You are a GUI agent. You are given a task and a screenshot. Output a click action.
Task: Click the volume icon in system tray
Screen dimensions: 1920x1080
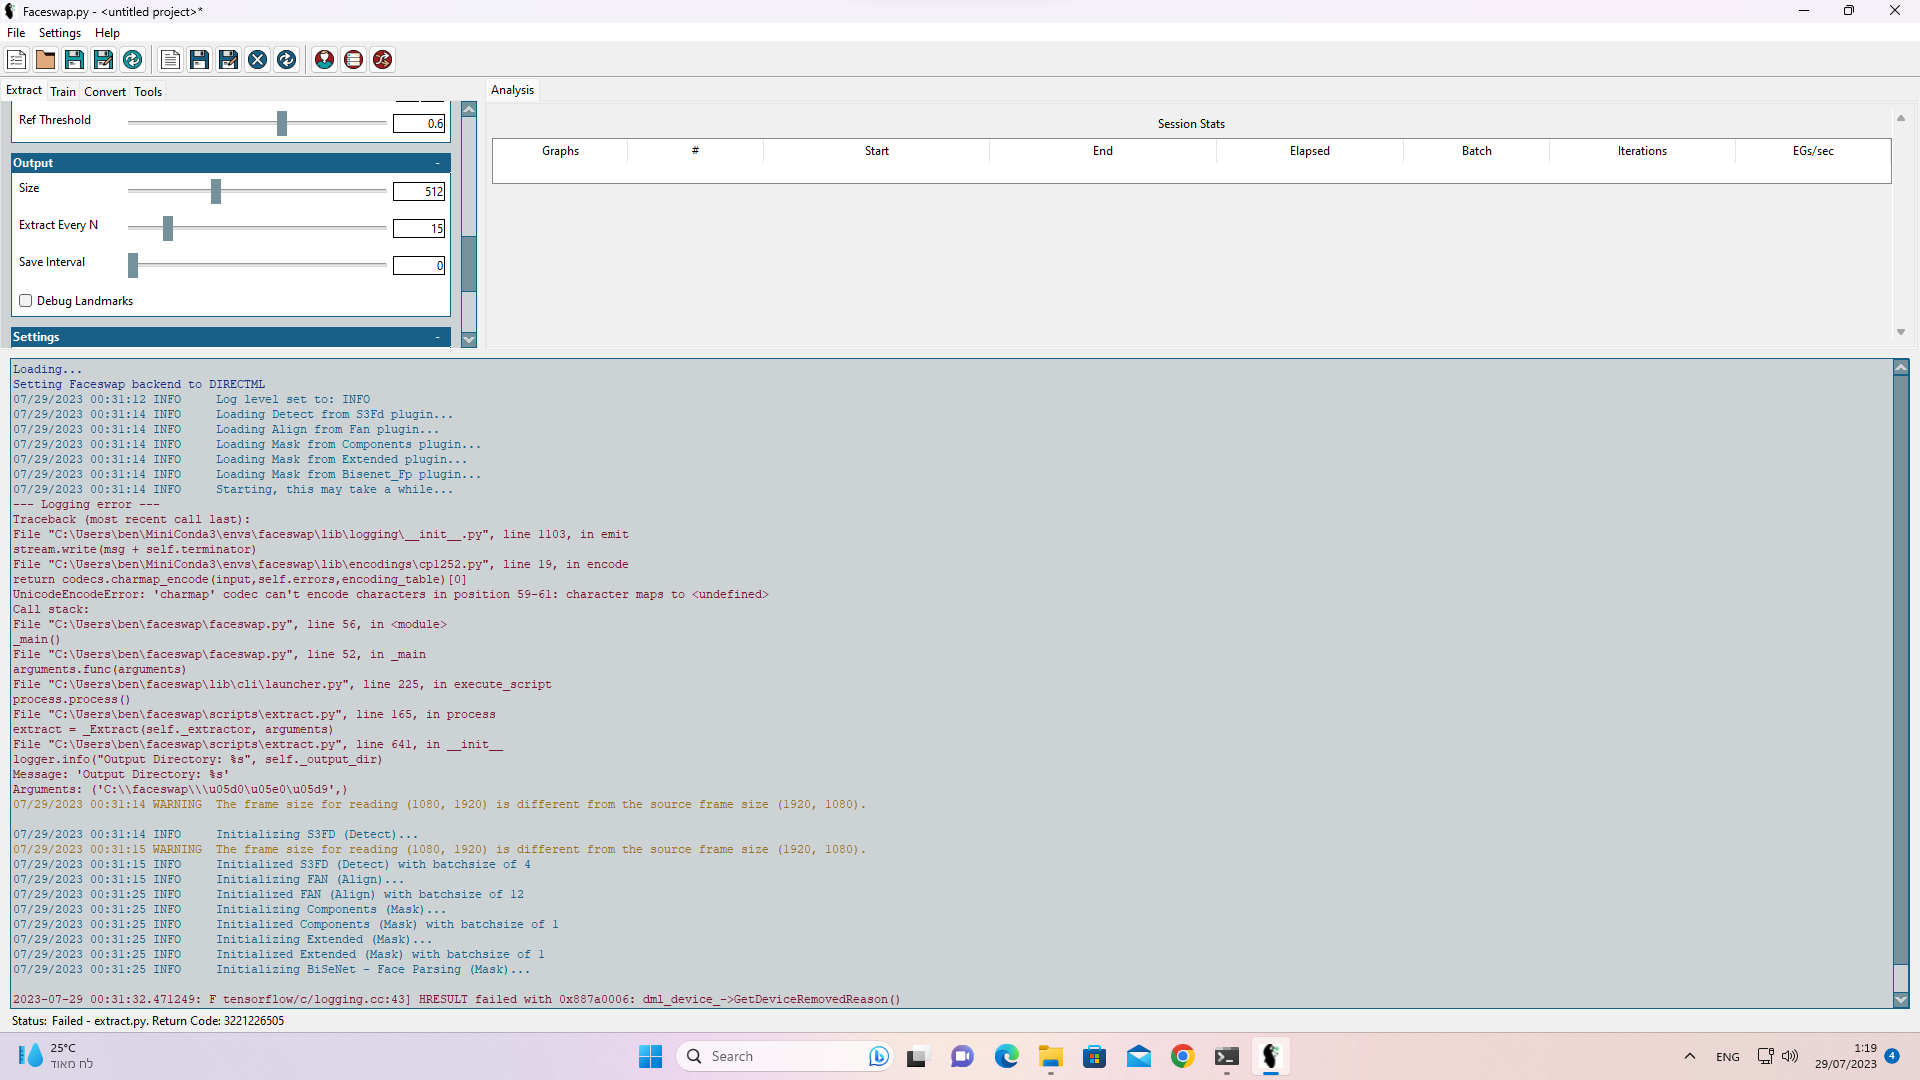(x=1790, y=1056)
